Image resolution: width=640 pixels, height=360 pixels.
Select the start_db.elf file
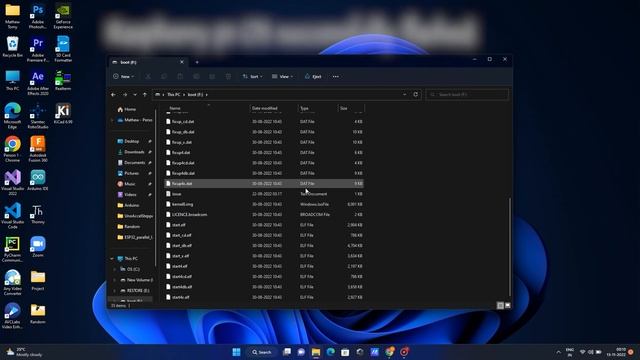tap(264, 245)
